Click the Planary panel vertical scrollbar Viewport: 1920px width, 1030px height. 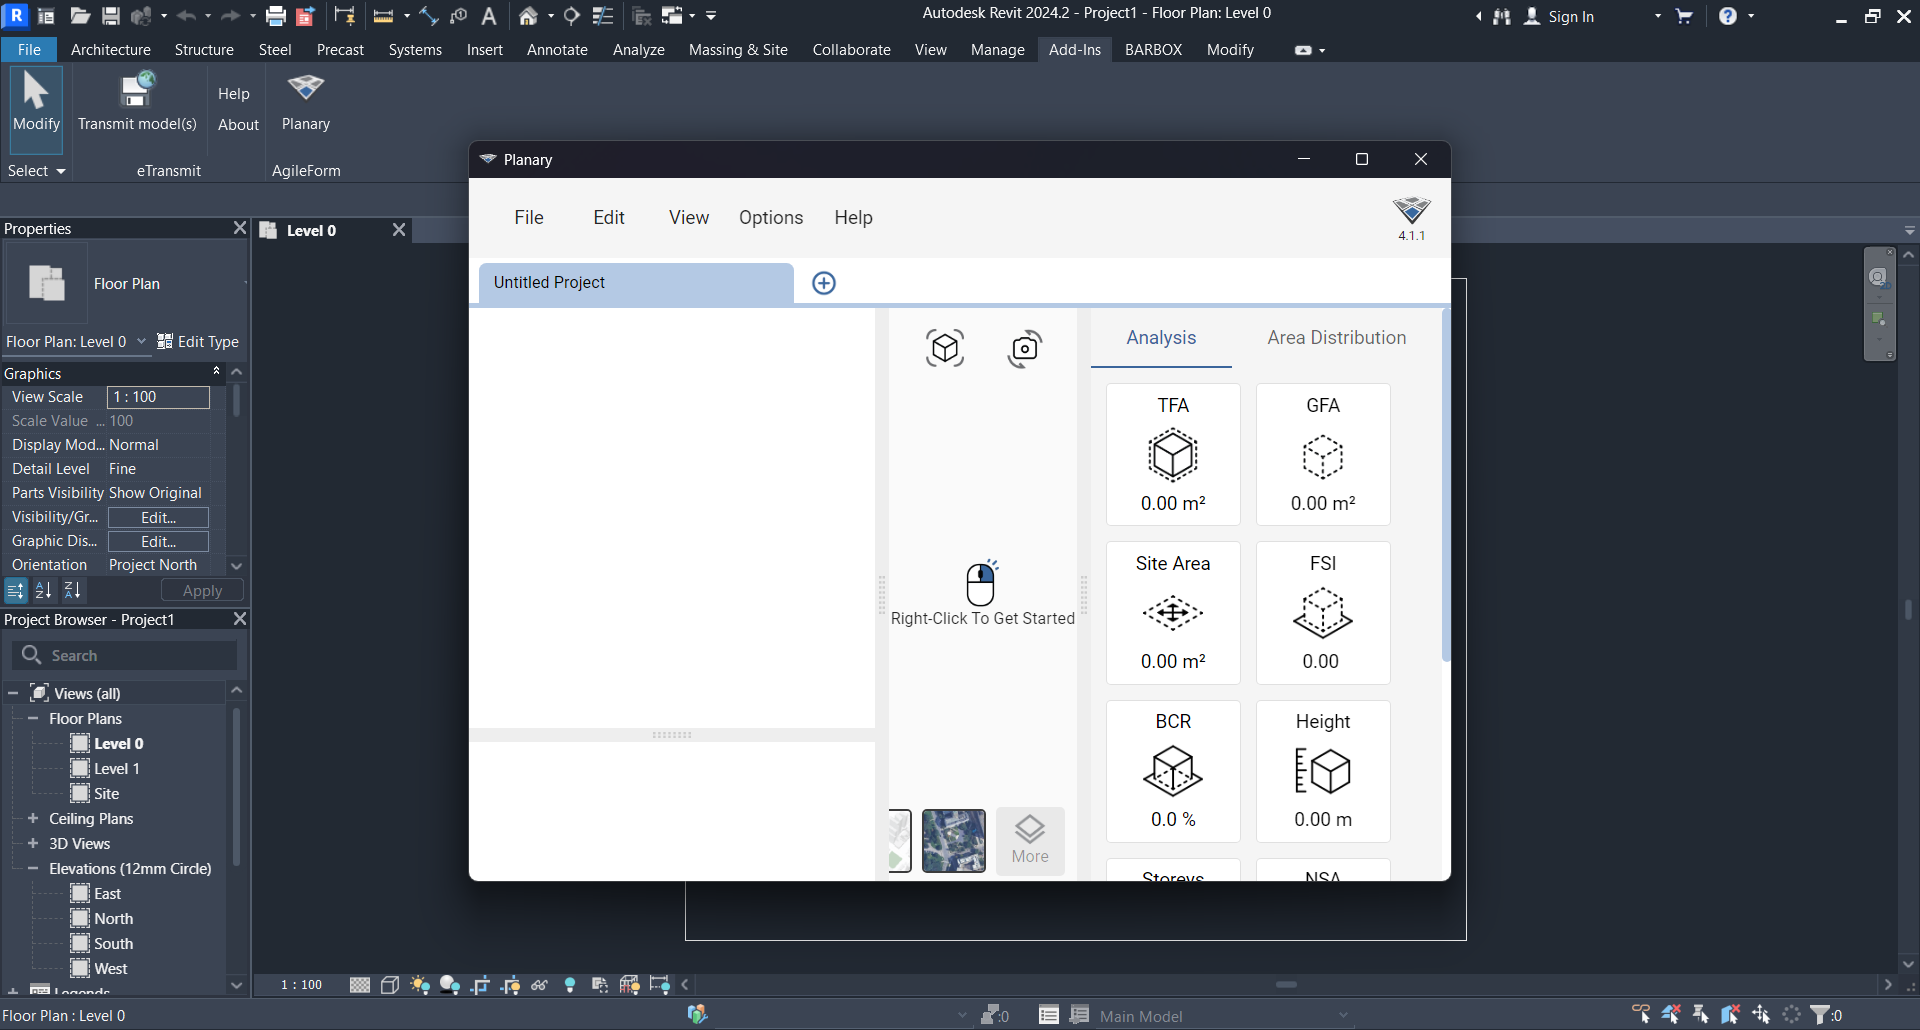[1446, 485]
